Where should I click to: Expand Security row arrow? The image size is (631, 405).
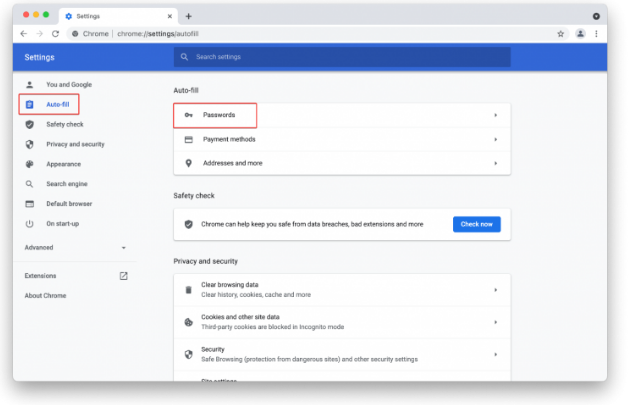(496, 354)
